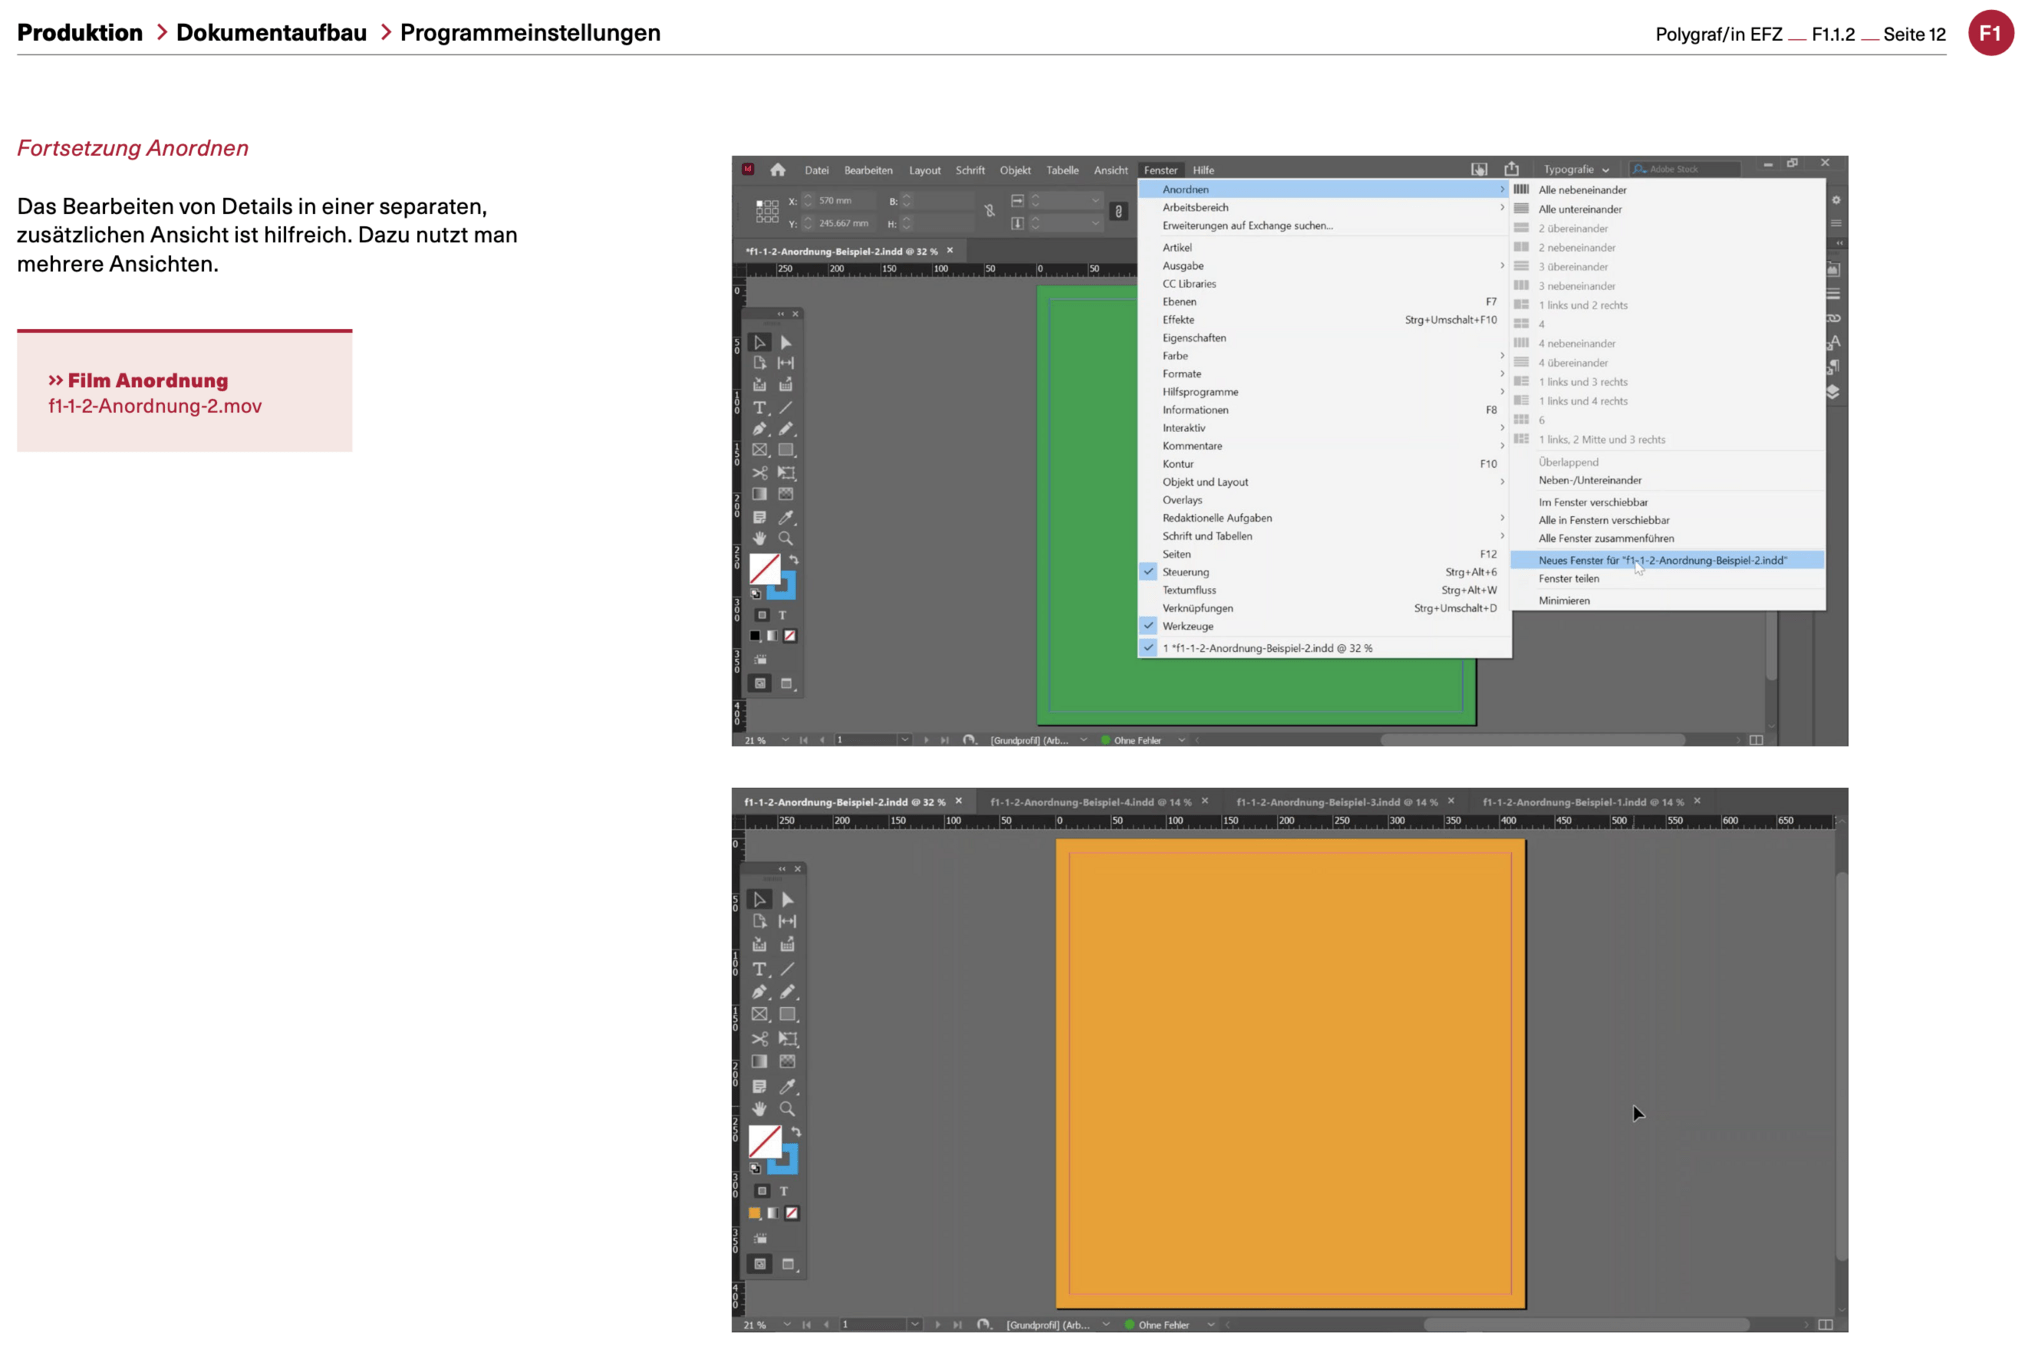Select the Pen tool in the orange document's toolbox
The image size is (2025, 1350).
click(759, 992)
